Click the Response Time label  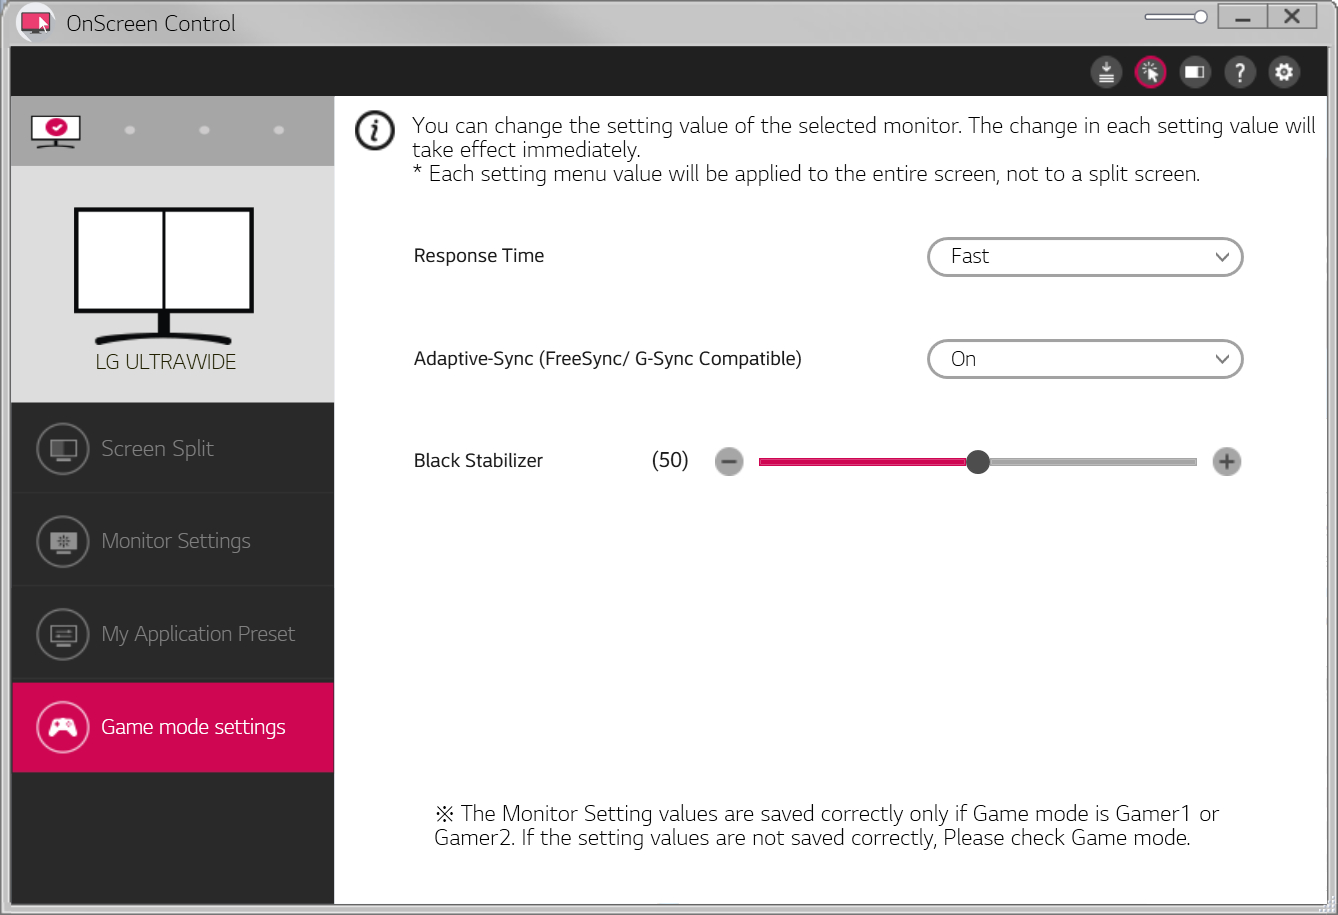[x=479, y=256]
